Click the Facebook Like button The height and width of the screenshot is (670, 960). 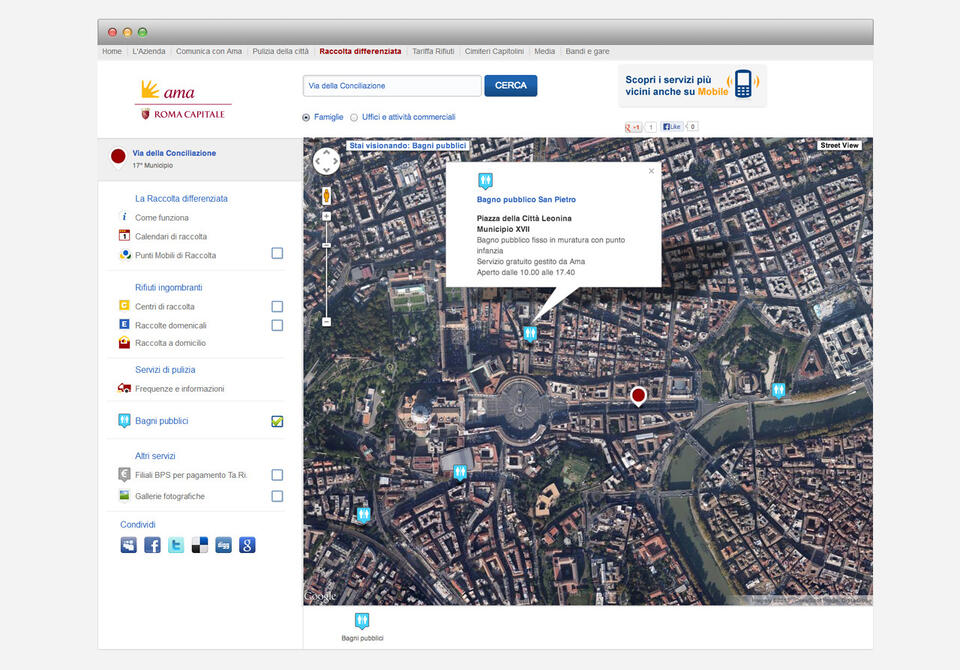coord(672,127)
